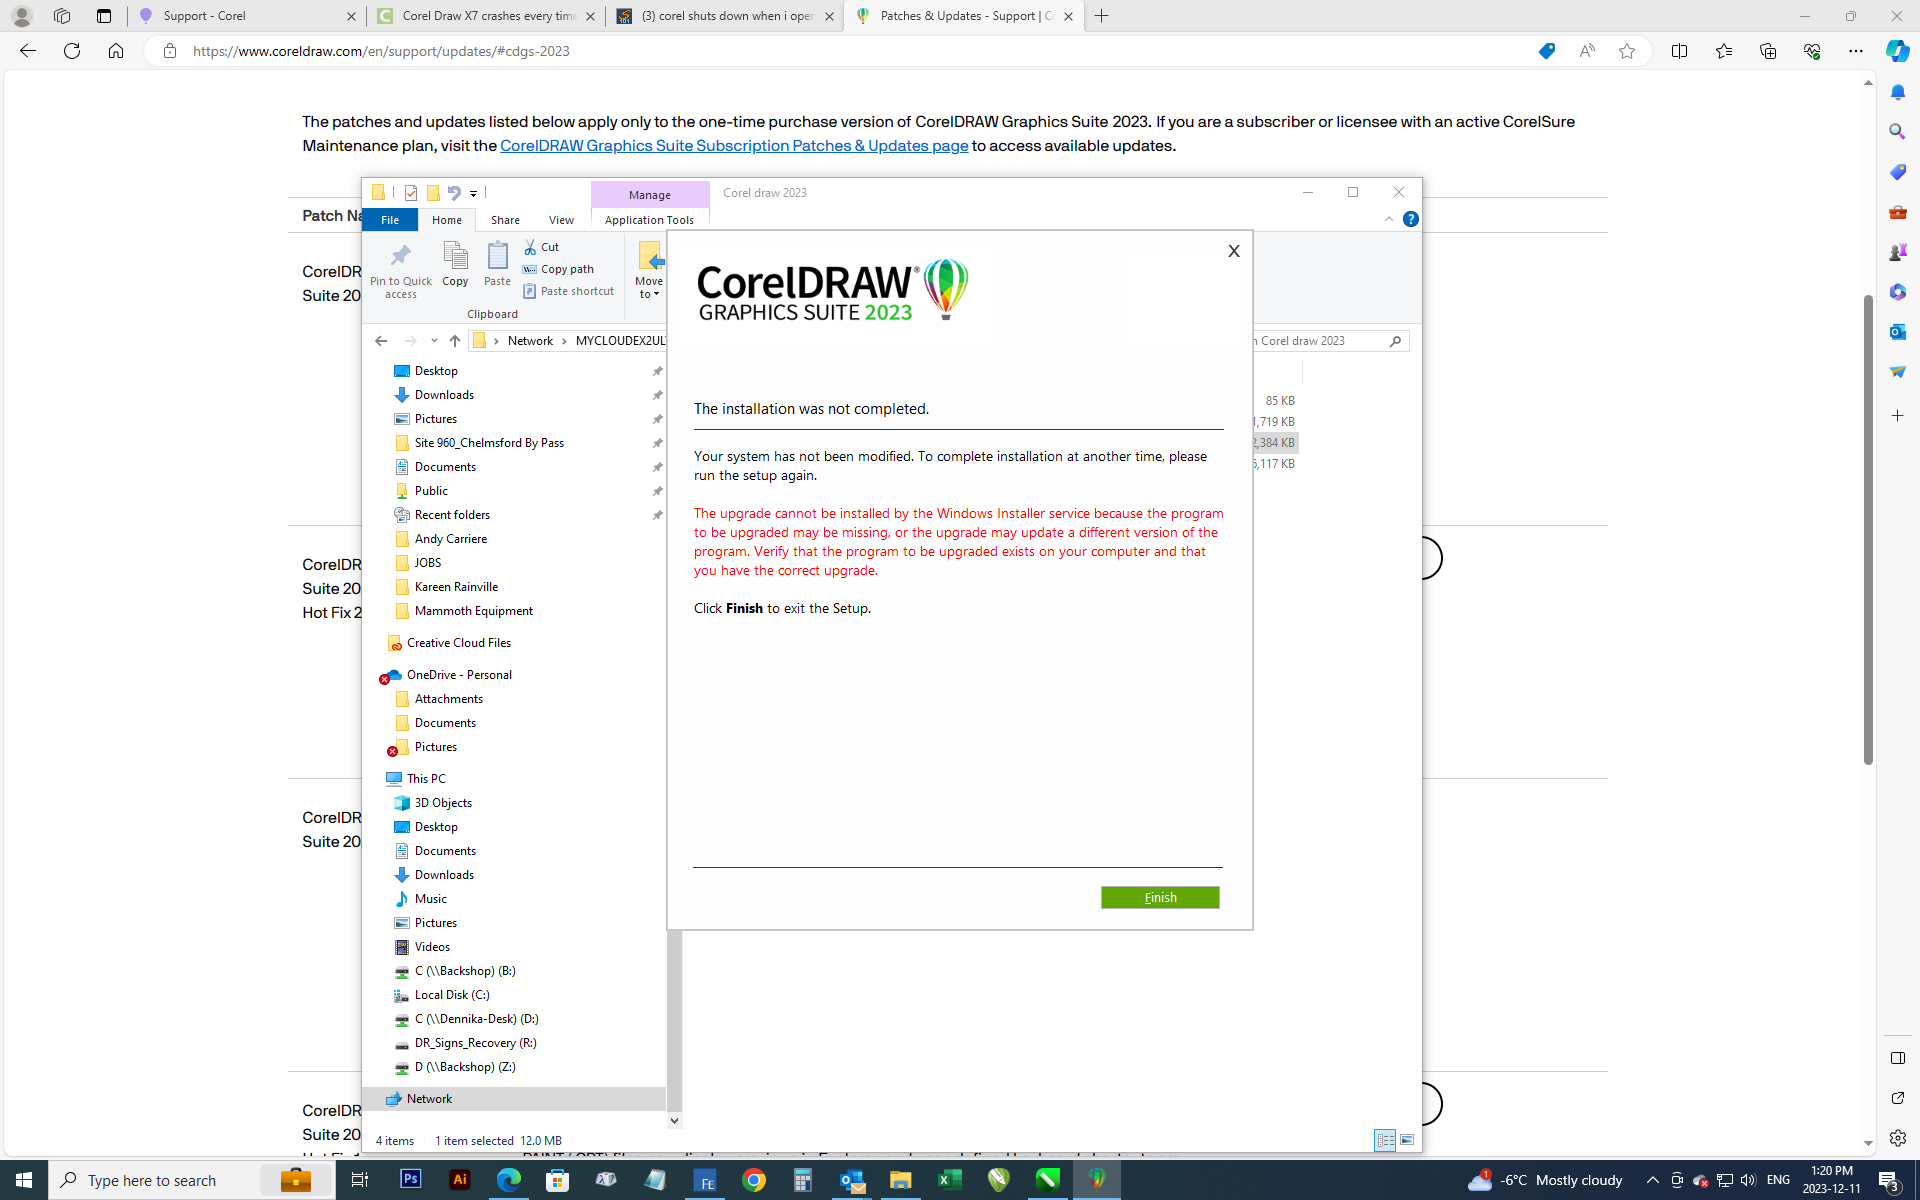This screenshot has height=1200, width=1920.
Task: Open Edge settings and more menu
Action: coord(1856,51)
